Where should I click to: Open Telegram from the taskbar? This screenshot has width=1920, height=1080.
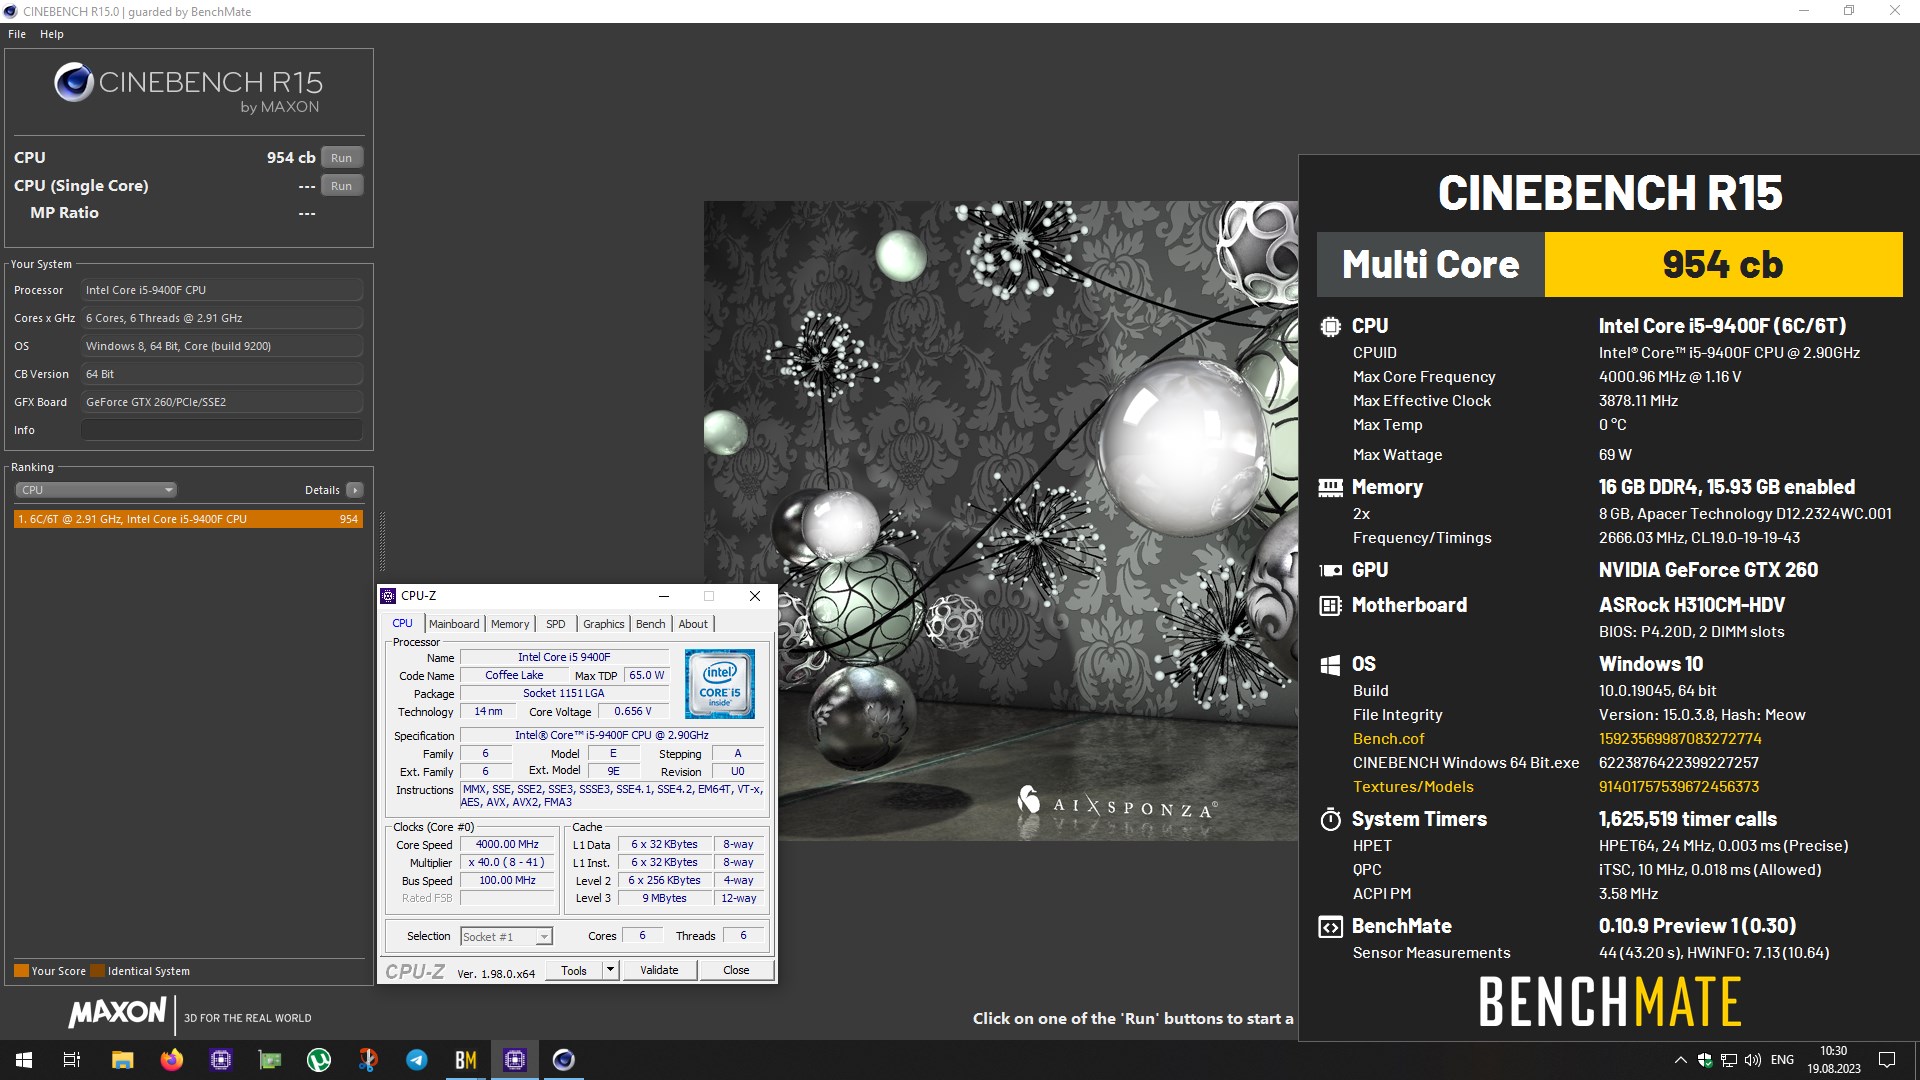(x=417, y=1060)
